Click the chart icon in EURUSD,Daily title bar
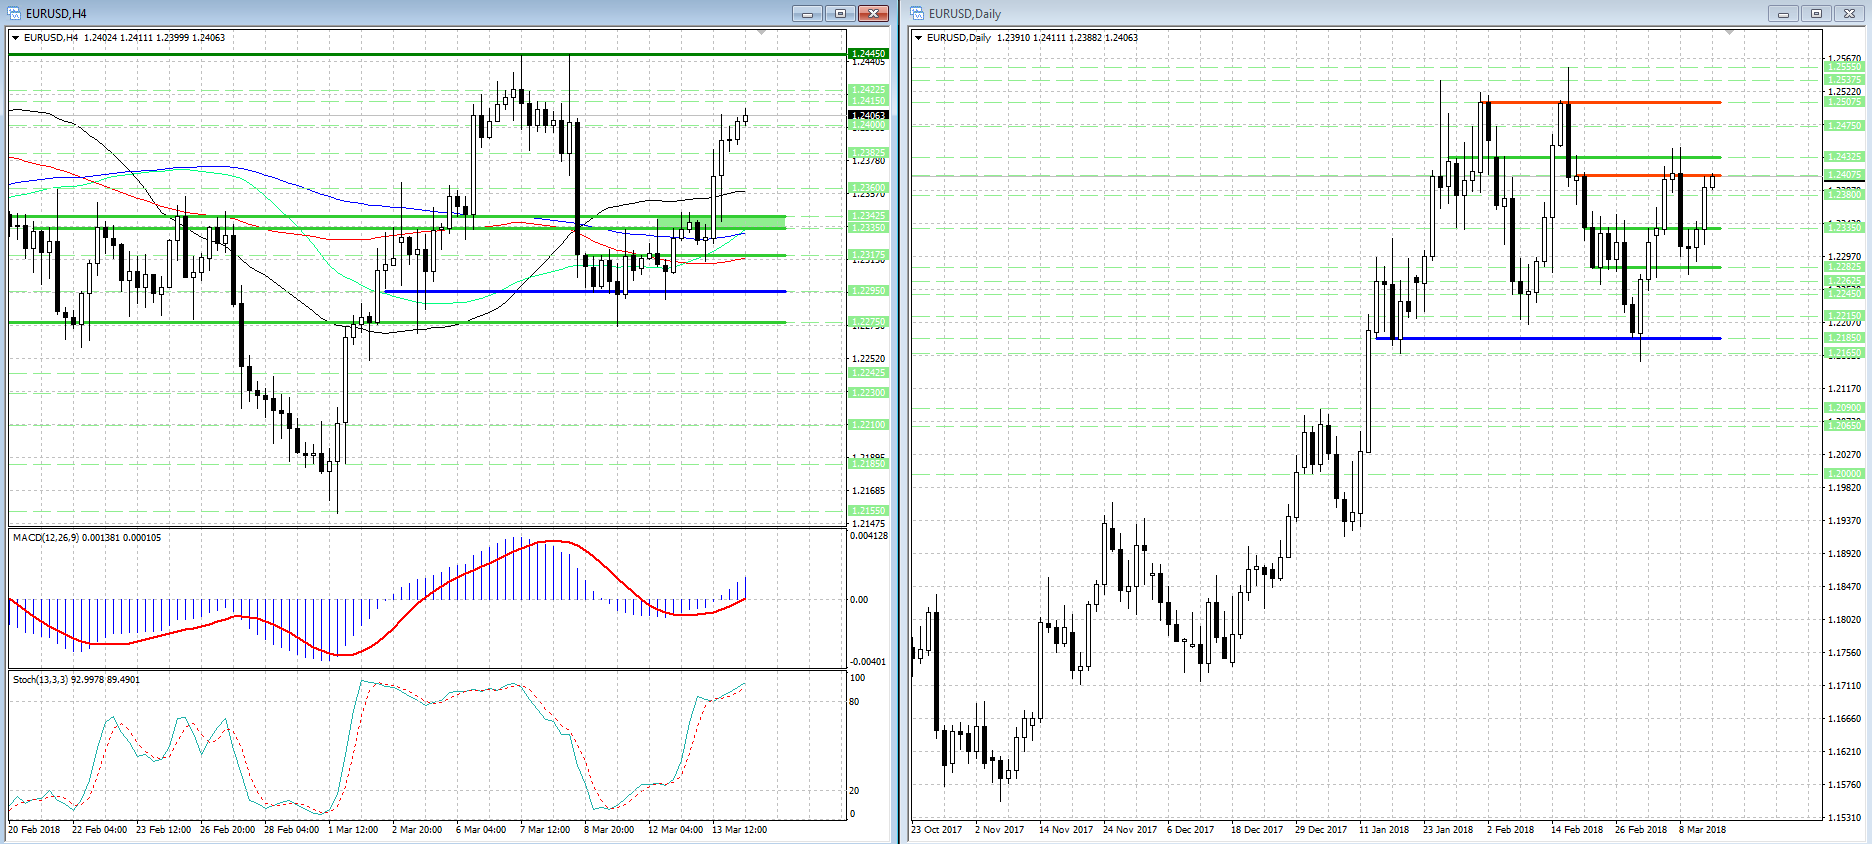Viewport: 1872px width, 844px height. click(x=917, y=13)
